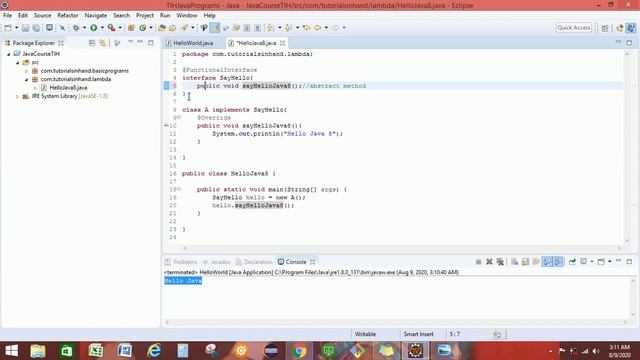Click the New Java Package icon

[x=131, y=28]
